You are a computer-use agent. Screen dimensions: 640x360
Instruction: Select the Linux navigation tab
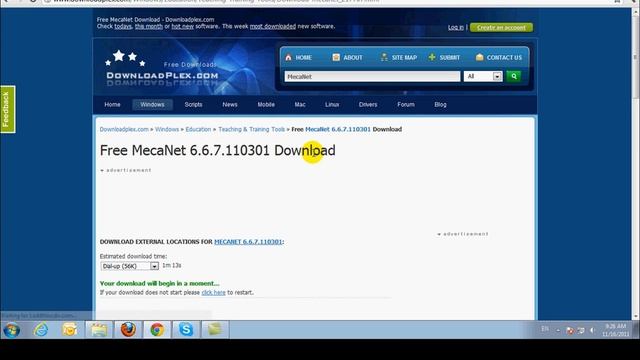coord(332,104)
